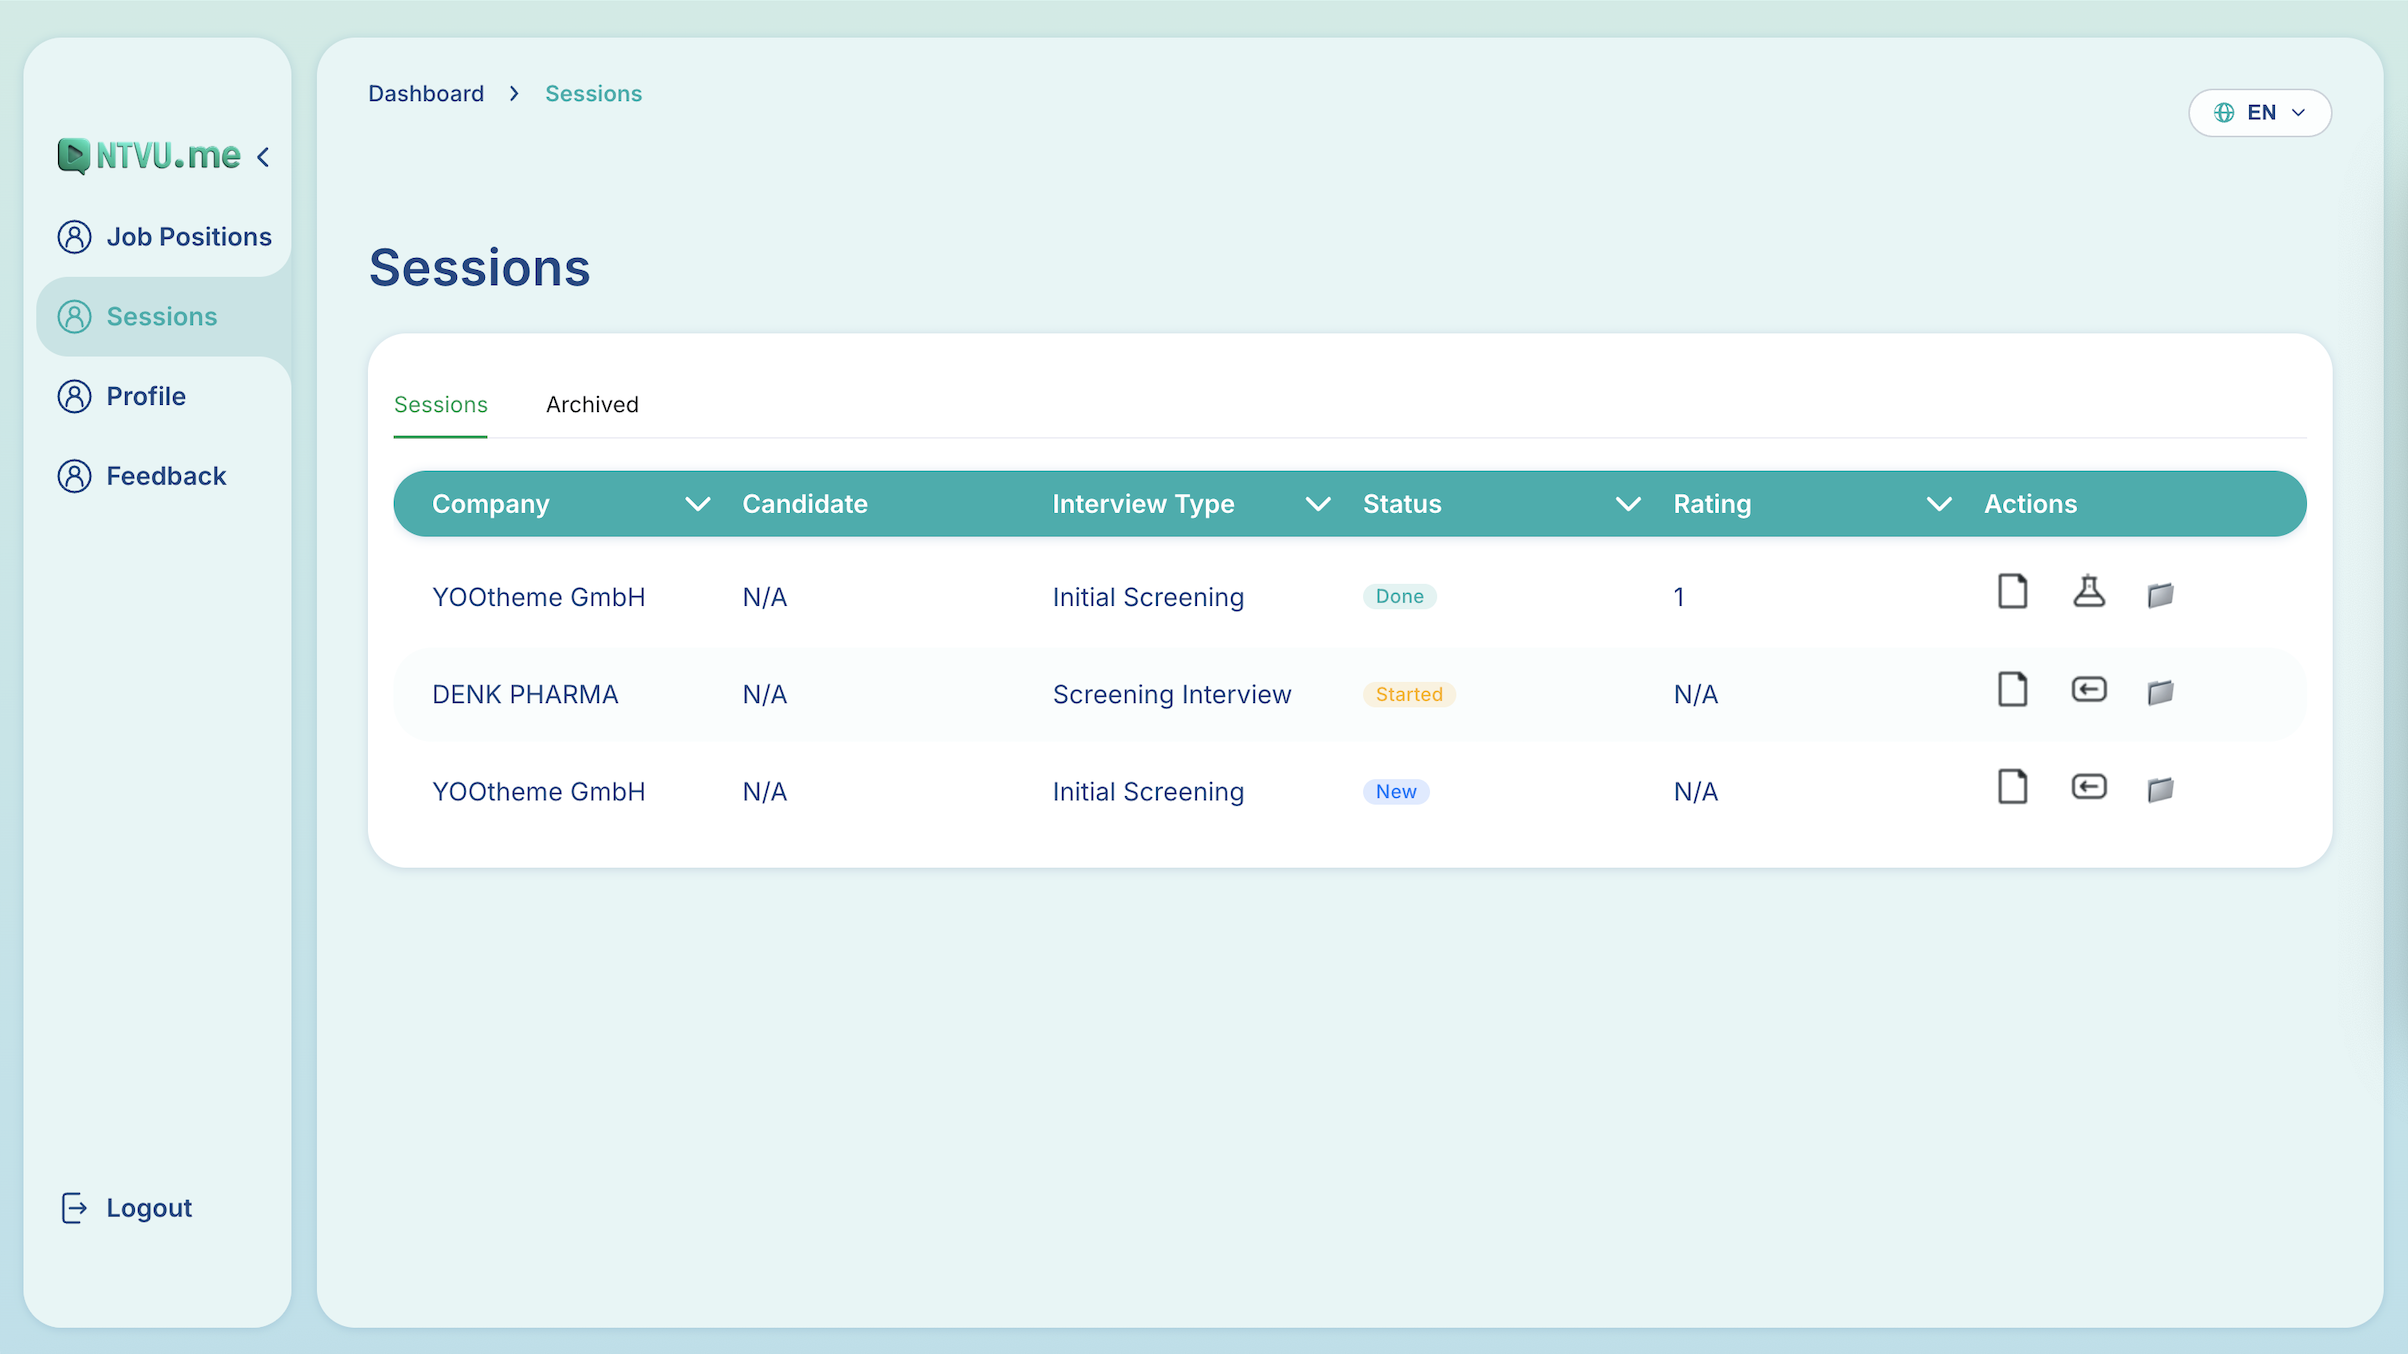This screenshot has width=2408, height=1354.
Task: Open the test/flask action for YOOtheme Done session
Action: (x=2089, y=593)
